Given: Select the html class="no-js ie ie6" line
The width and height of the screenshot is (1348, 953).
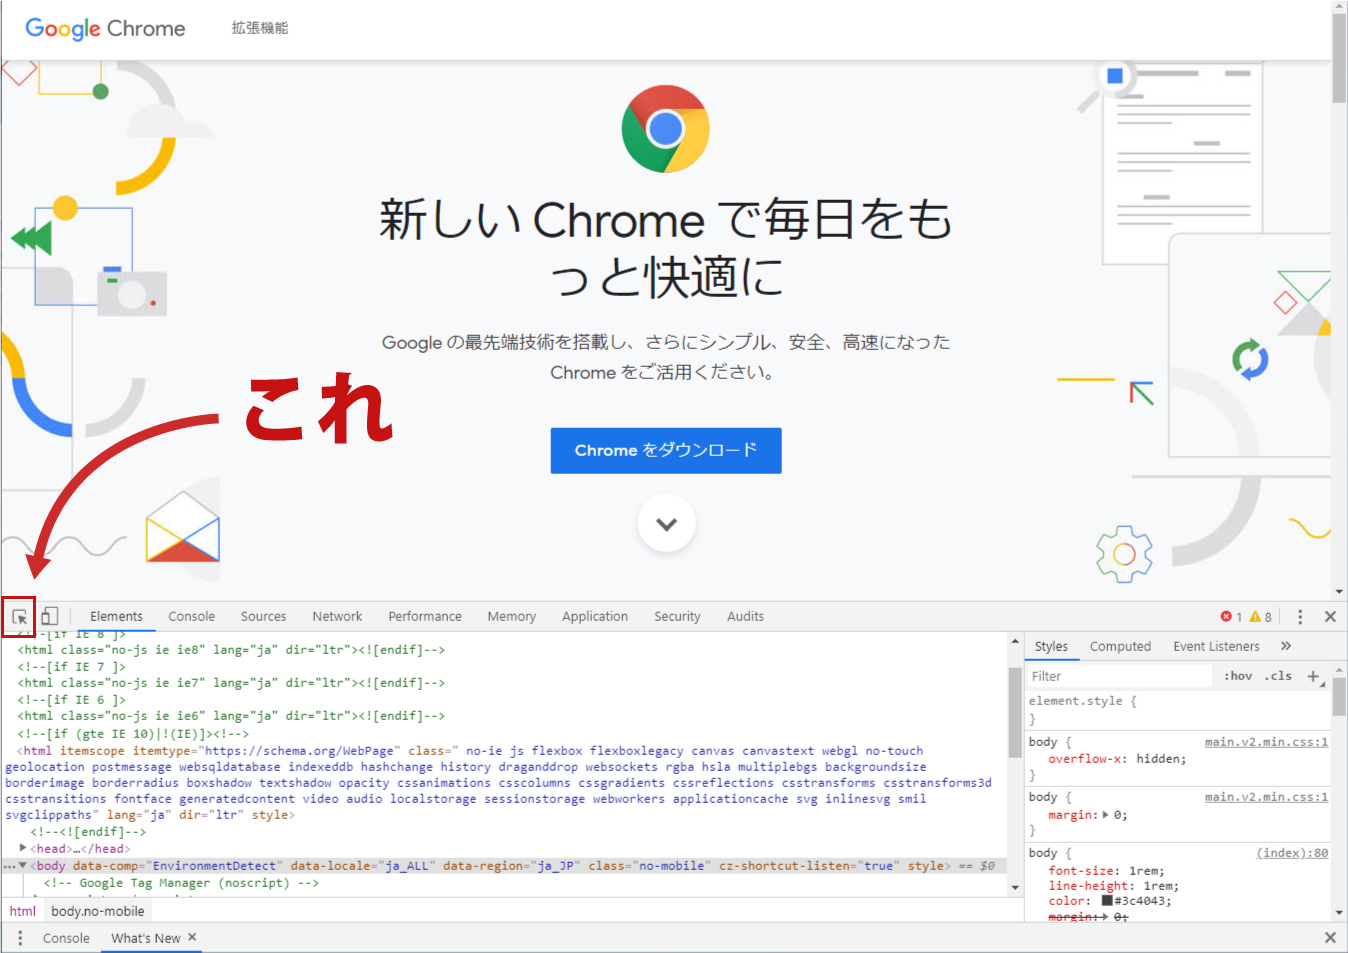Looking at the screenshot, I should click(231, 716).
